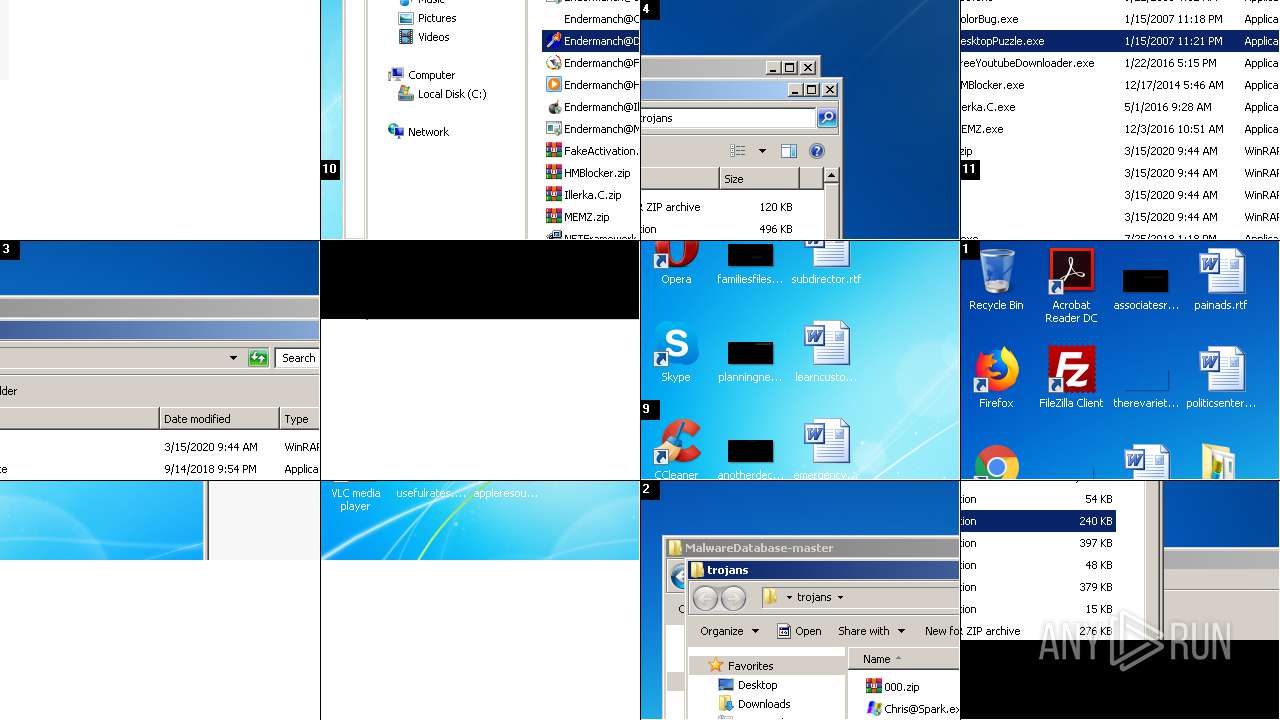Select the 000.zip archive icon
The width and height of the screenshot is (1280, 720).
[x=892, y=687]
